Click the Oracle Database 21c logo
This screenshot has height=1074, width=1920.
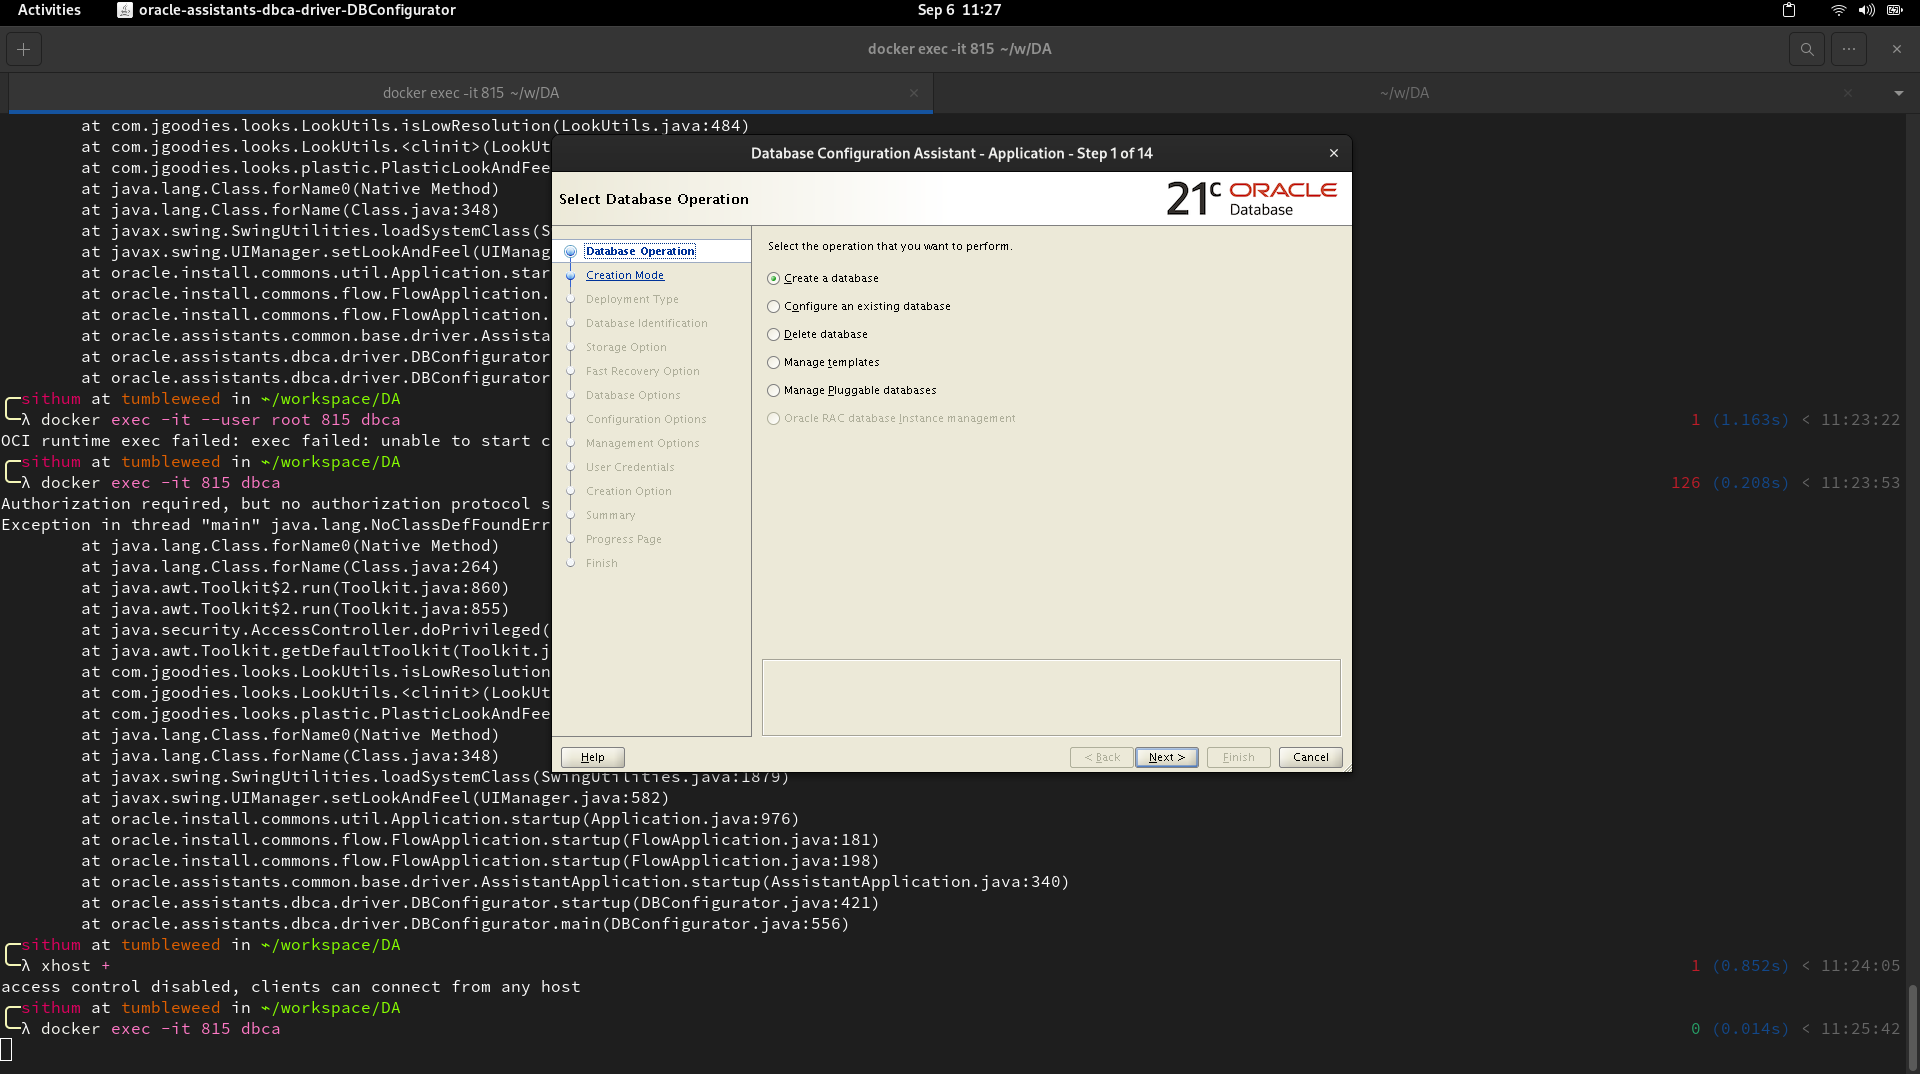(1252, 197)
